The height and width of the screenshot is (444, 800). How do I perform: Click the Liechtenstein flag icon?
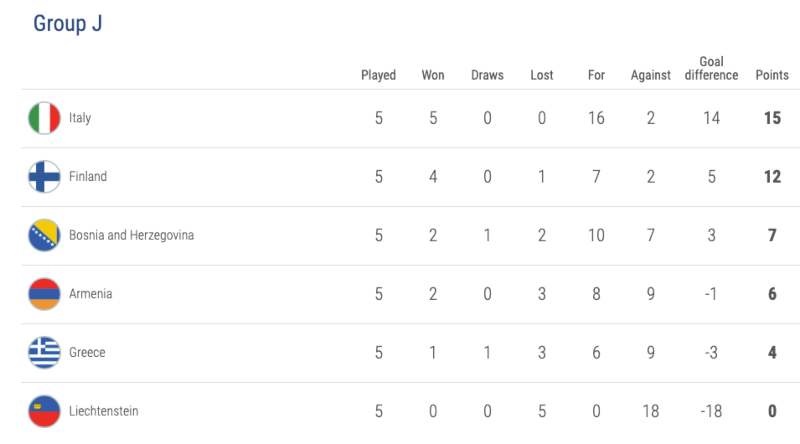coord(44,411)
